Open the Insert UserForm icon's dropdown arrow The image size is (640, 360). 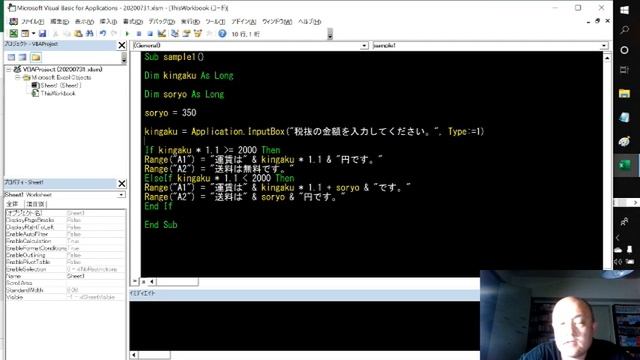pyautogui.click(x=33, y=33)
